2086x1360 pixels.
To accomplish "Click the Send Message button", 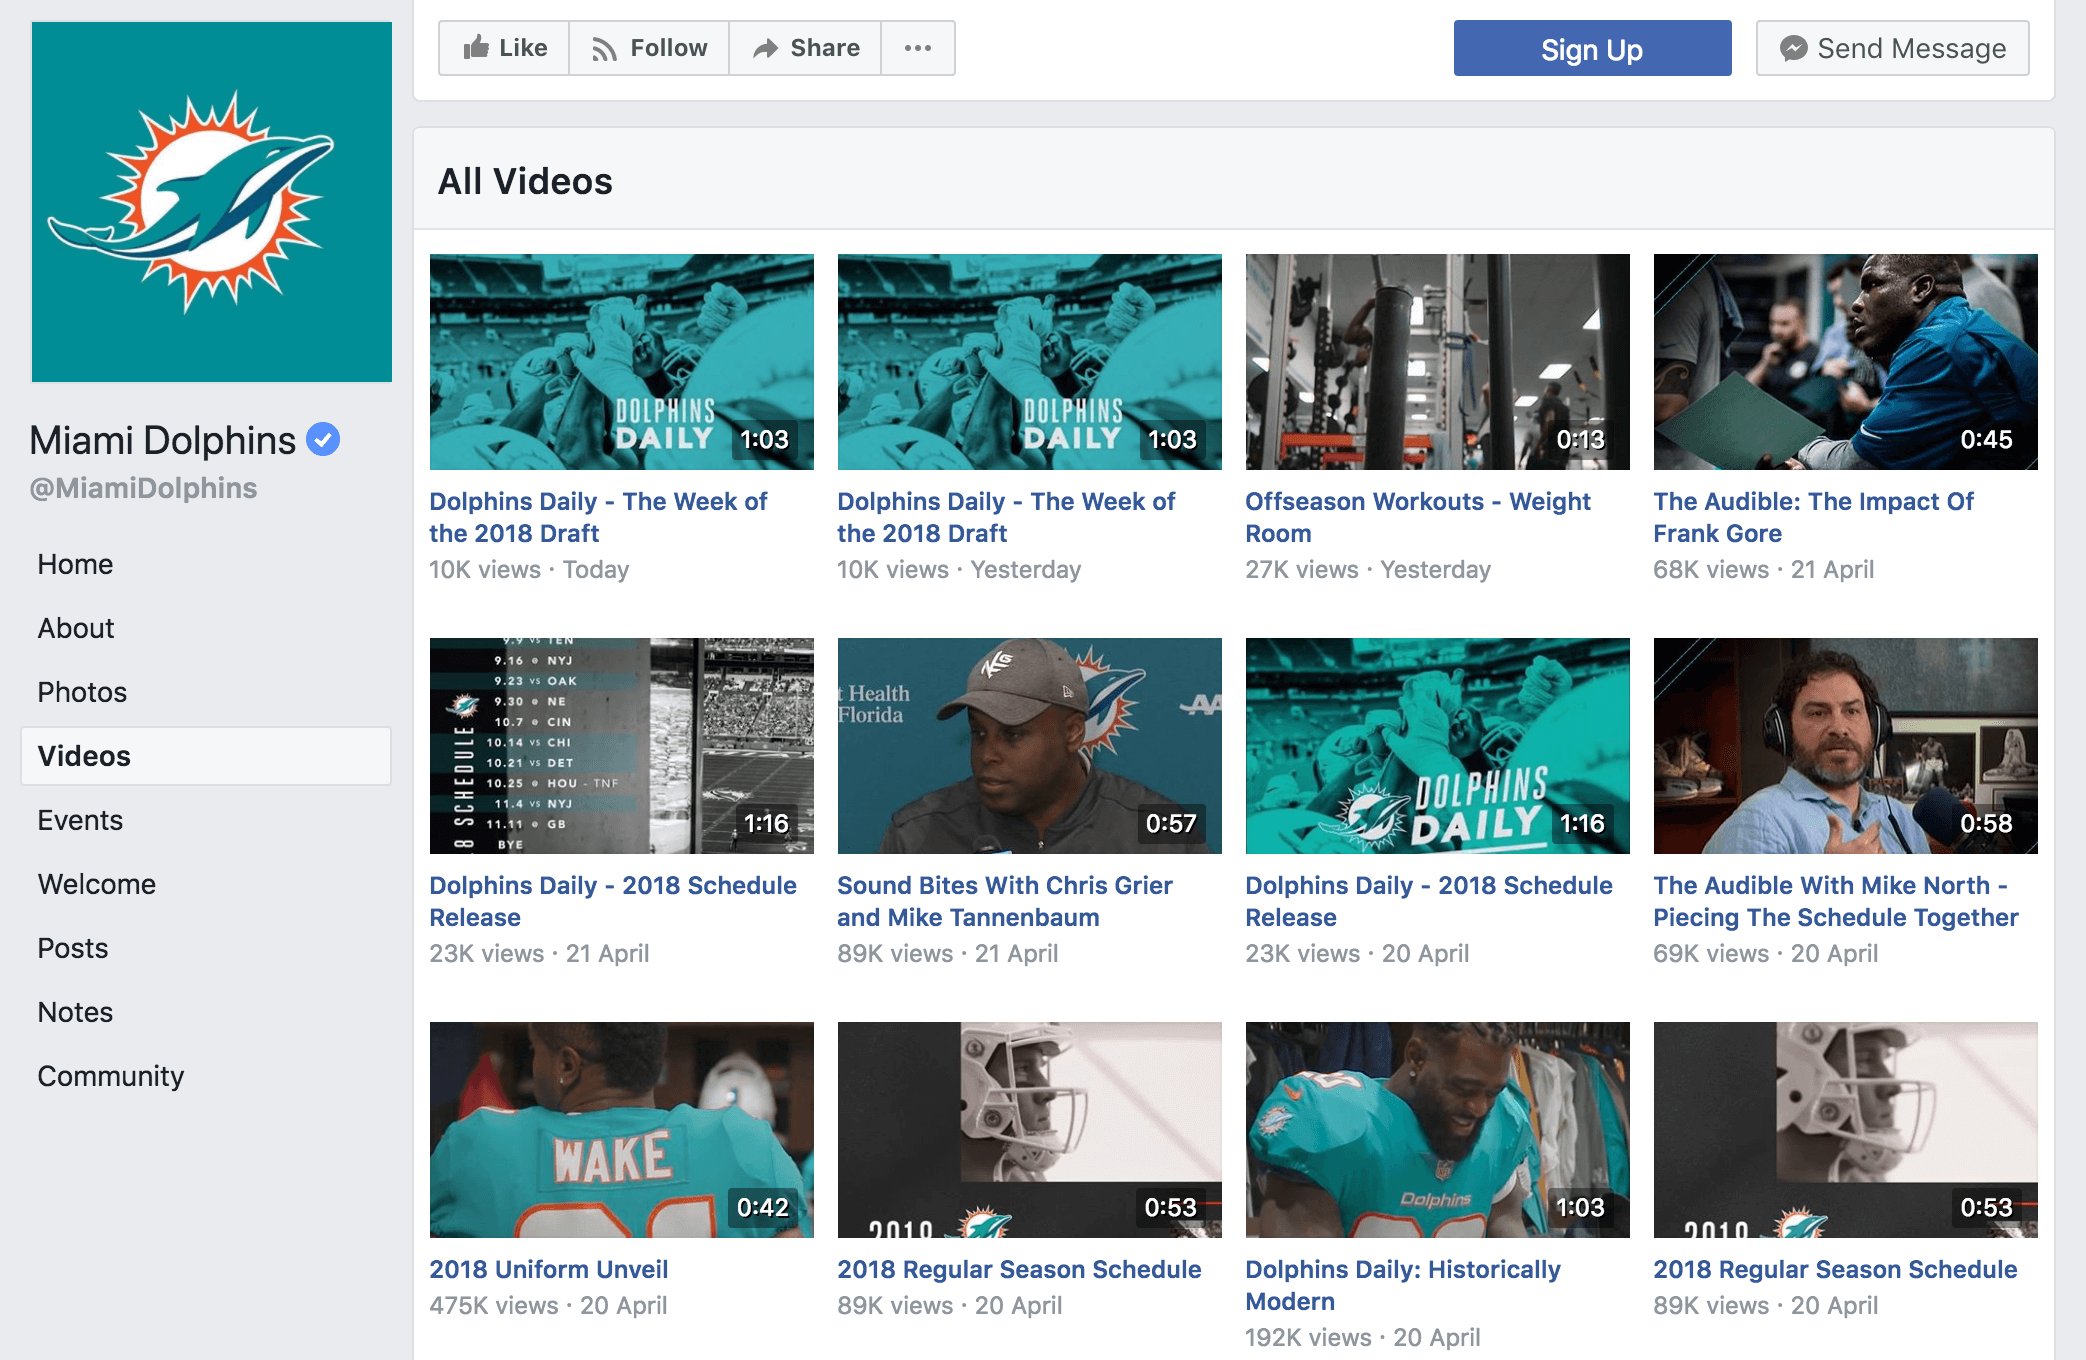I will [x=1892, y=48].
